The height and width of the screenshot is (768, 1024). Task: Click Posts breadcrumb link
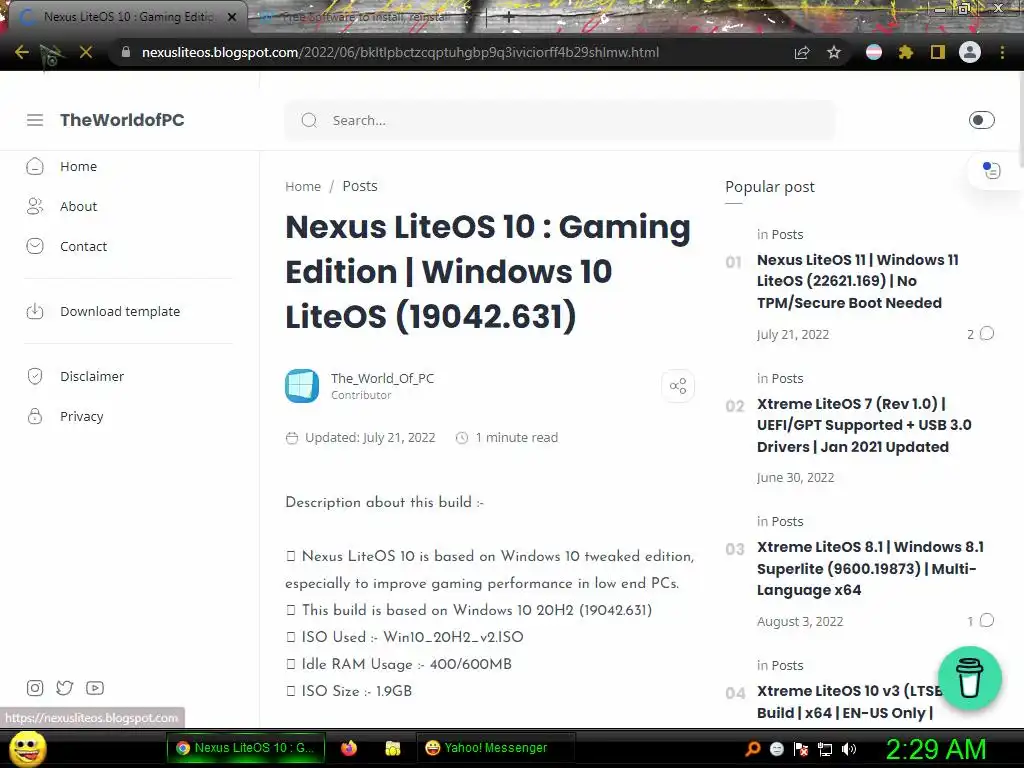(x=360, y=186)
